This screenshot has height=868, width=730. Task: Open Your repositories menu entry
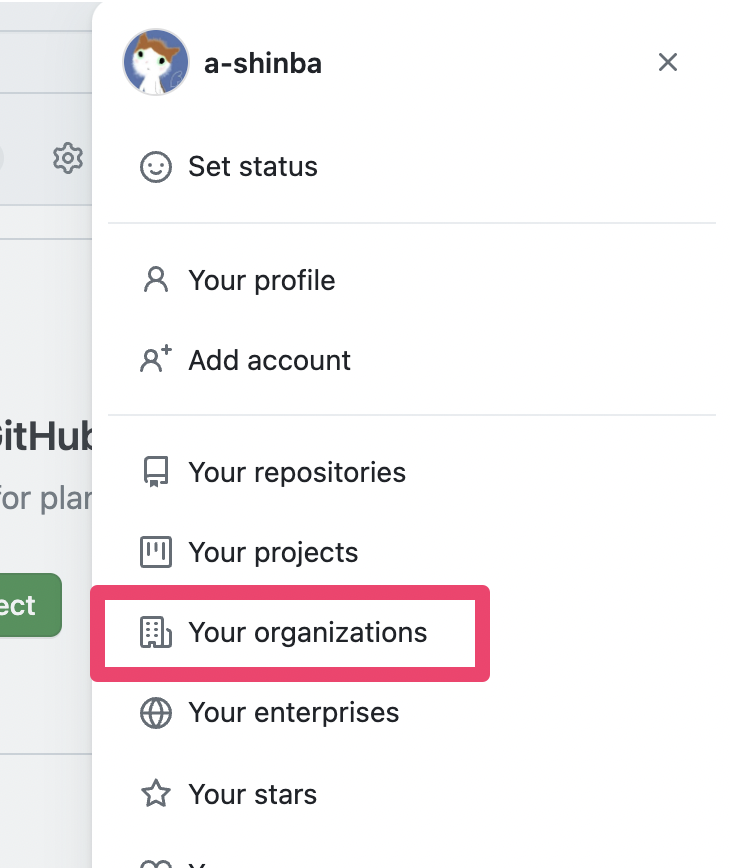pyautogui.click(x=296, y=471)
